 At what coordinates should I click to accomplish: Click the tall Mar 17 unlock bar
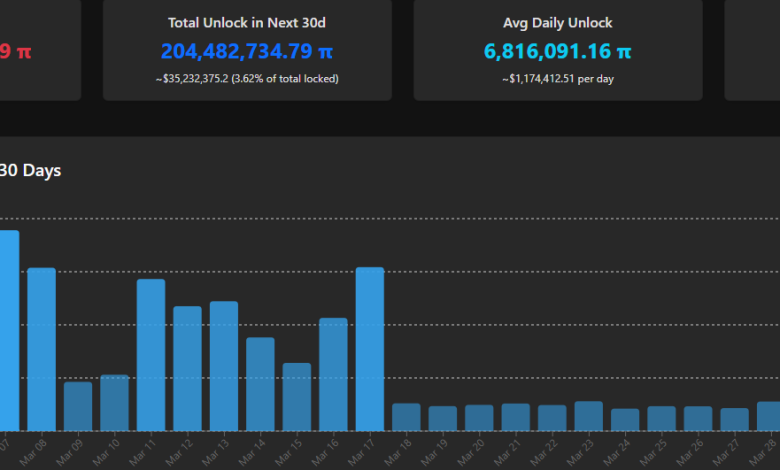point(370,349)
